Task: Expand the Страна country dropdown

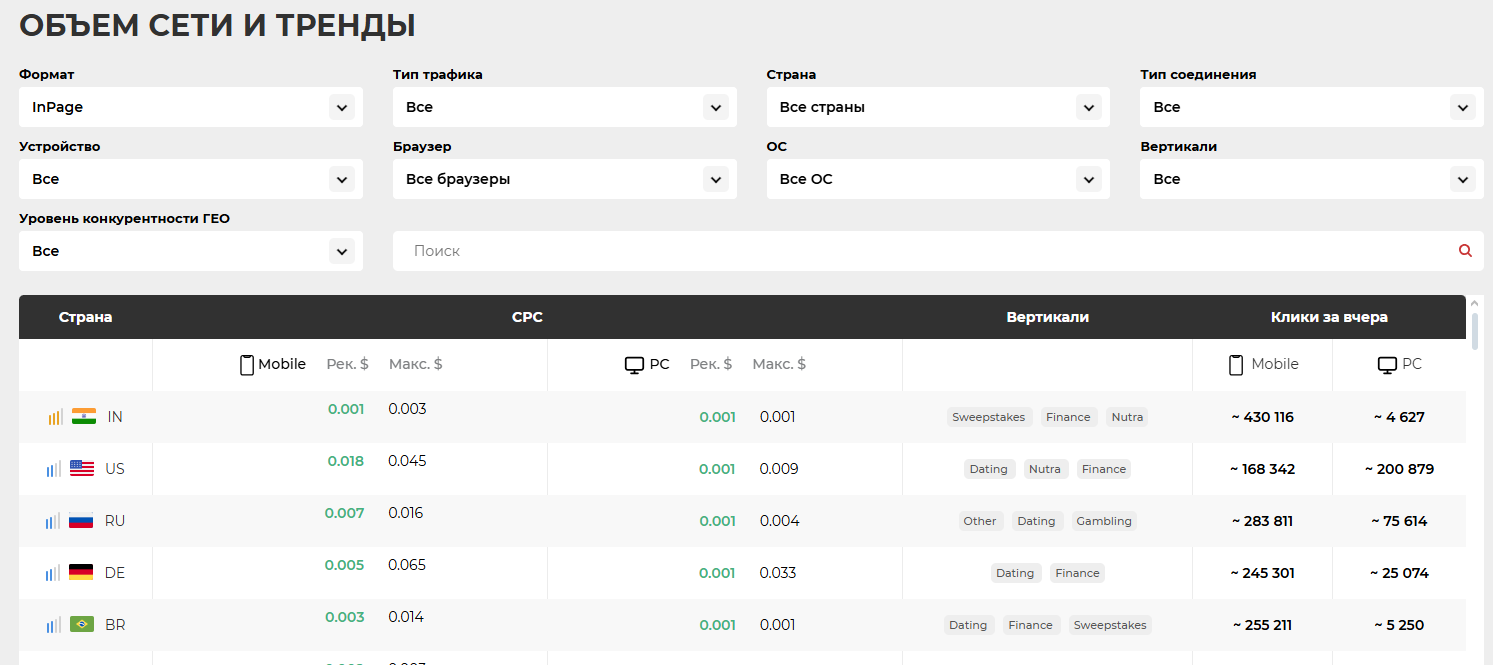Action: point(938,107)
